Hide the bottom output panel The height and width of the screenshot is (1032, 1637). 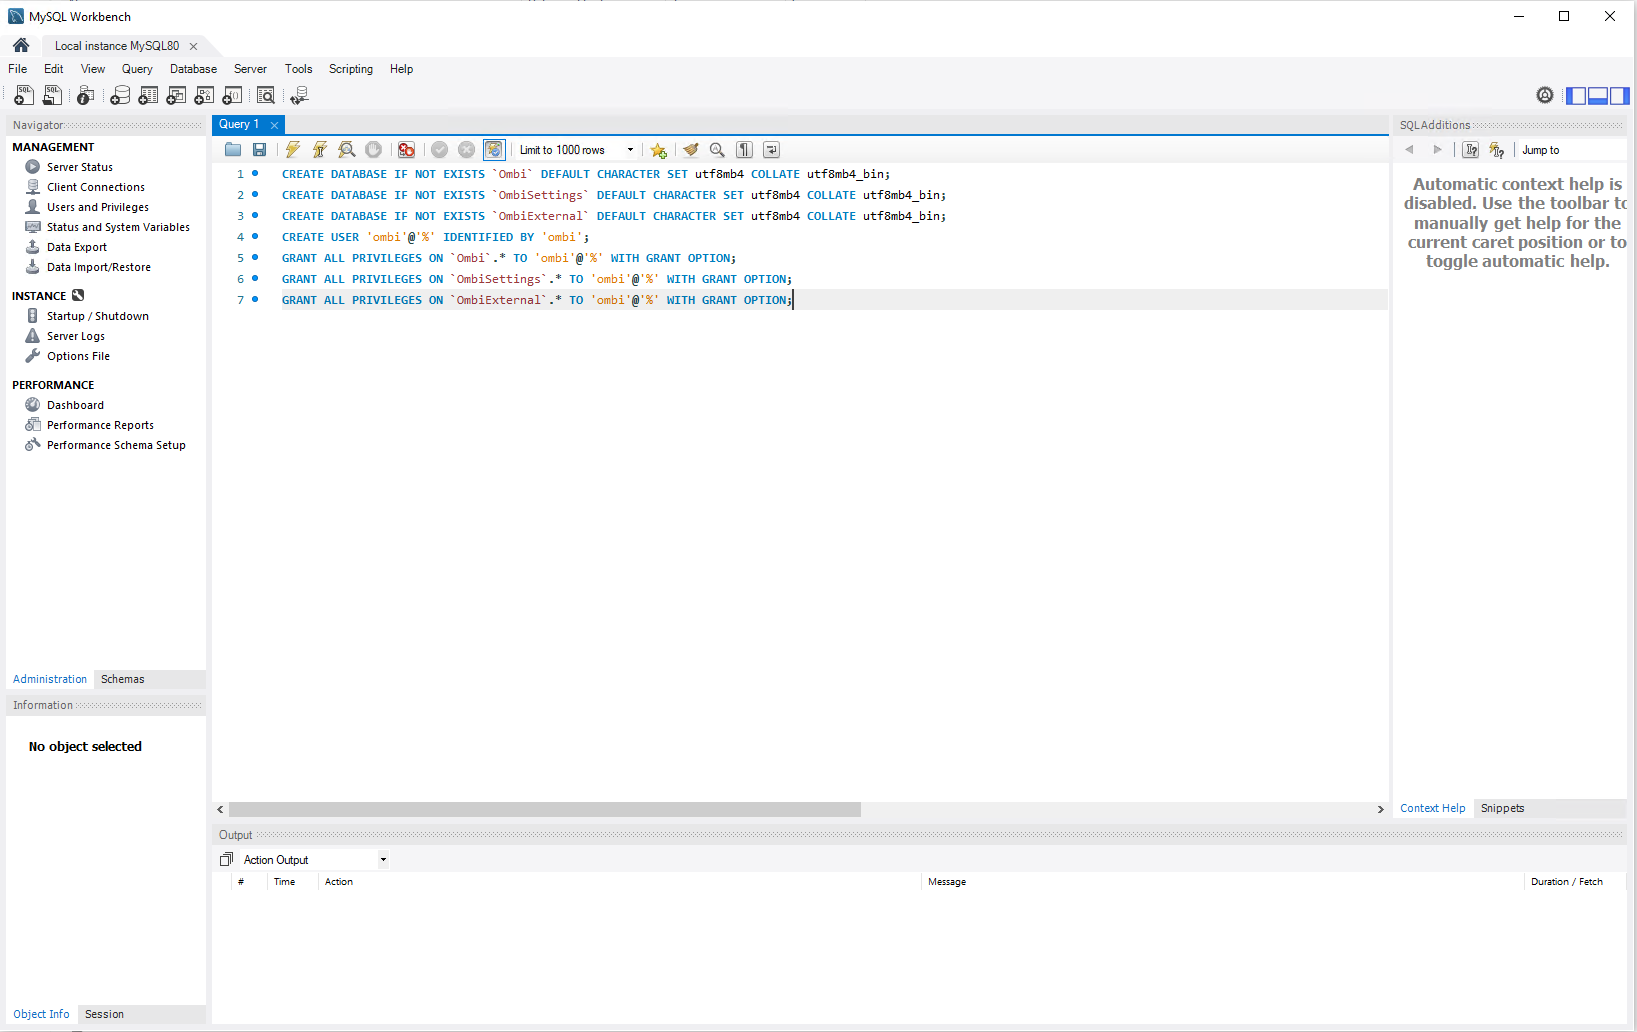1598,96
